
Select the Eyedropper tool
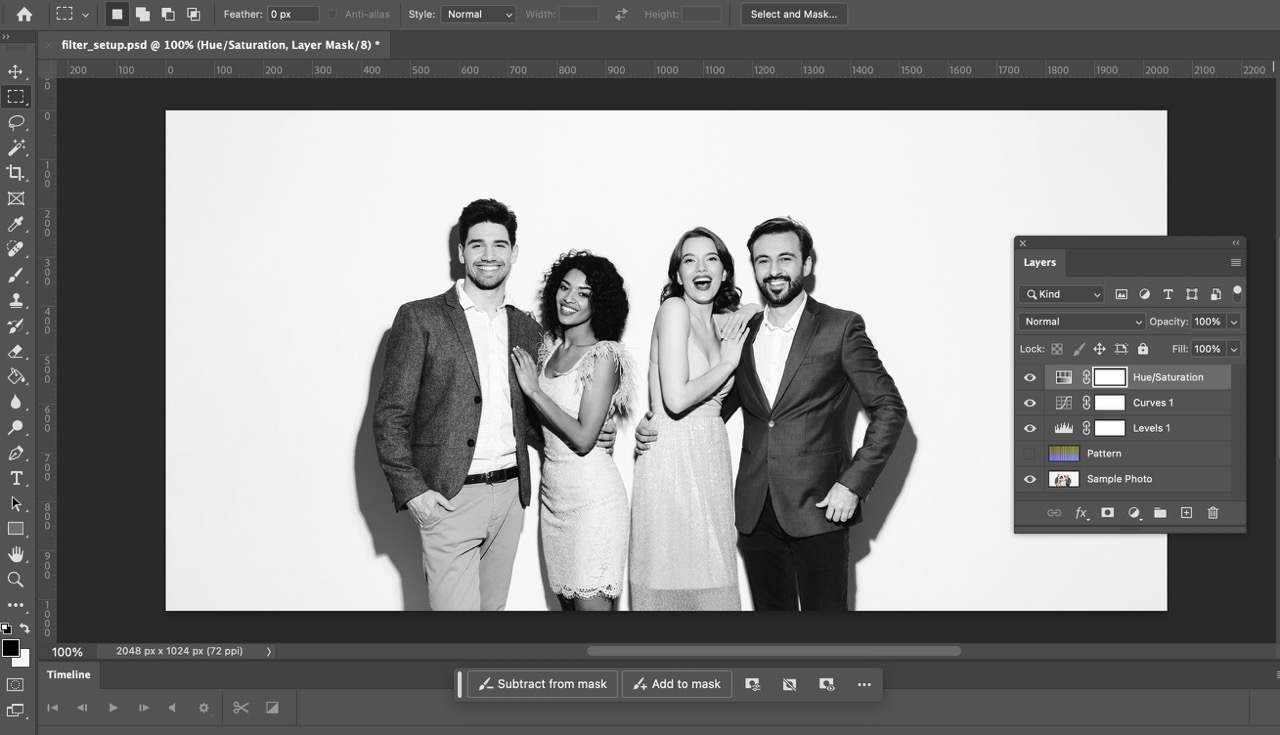click(x=16, y=224)
